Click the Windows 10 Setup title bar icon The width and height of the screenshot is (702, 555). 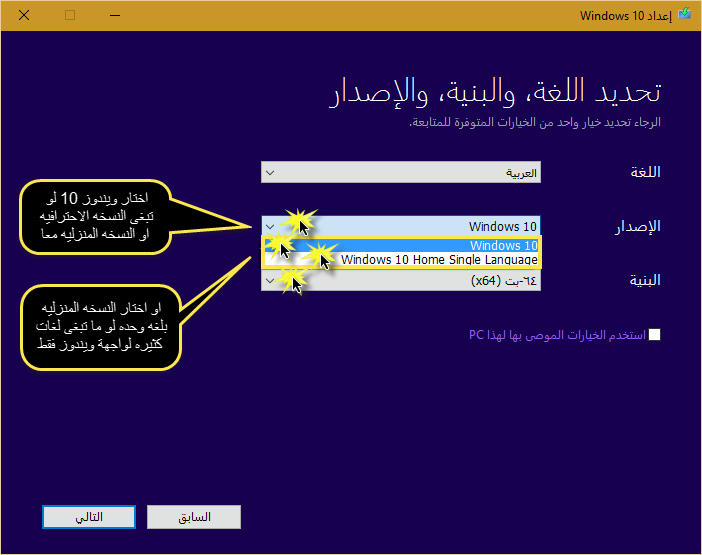pyautogui.click(x=685, y=14)
